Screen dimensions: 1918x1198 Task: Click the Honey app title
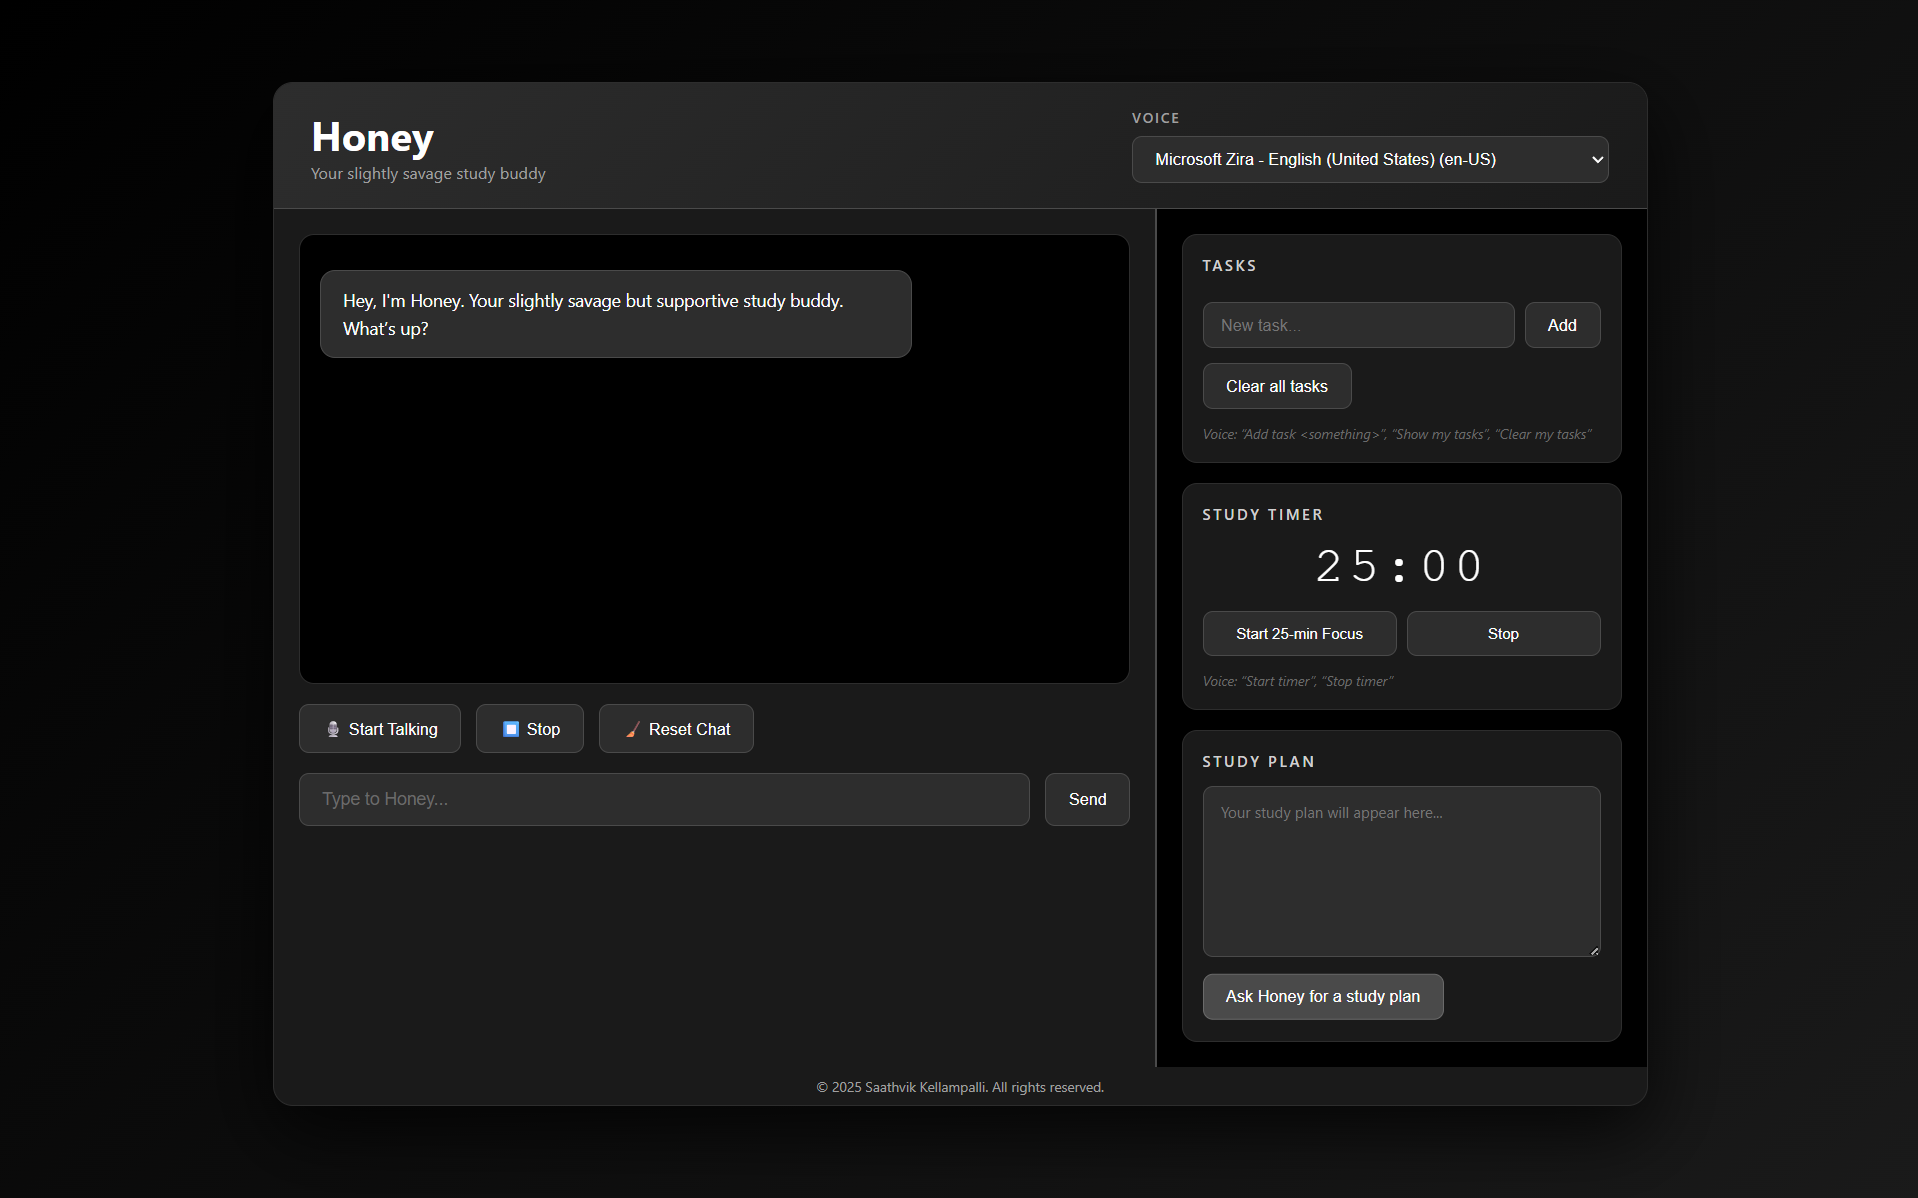(372, 137)
